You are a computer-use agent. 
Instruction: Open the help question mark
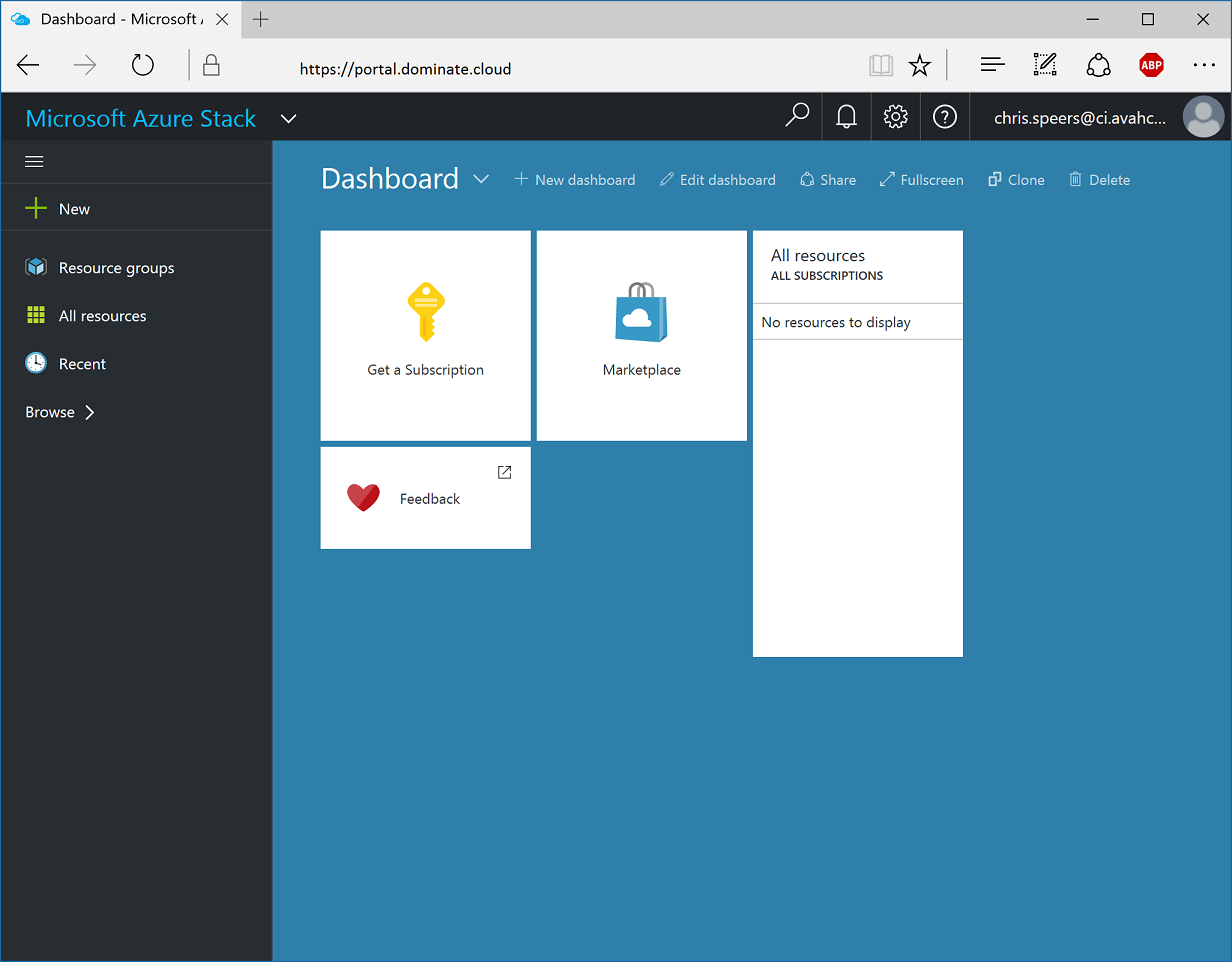click(x=944, y=117)
